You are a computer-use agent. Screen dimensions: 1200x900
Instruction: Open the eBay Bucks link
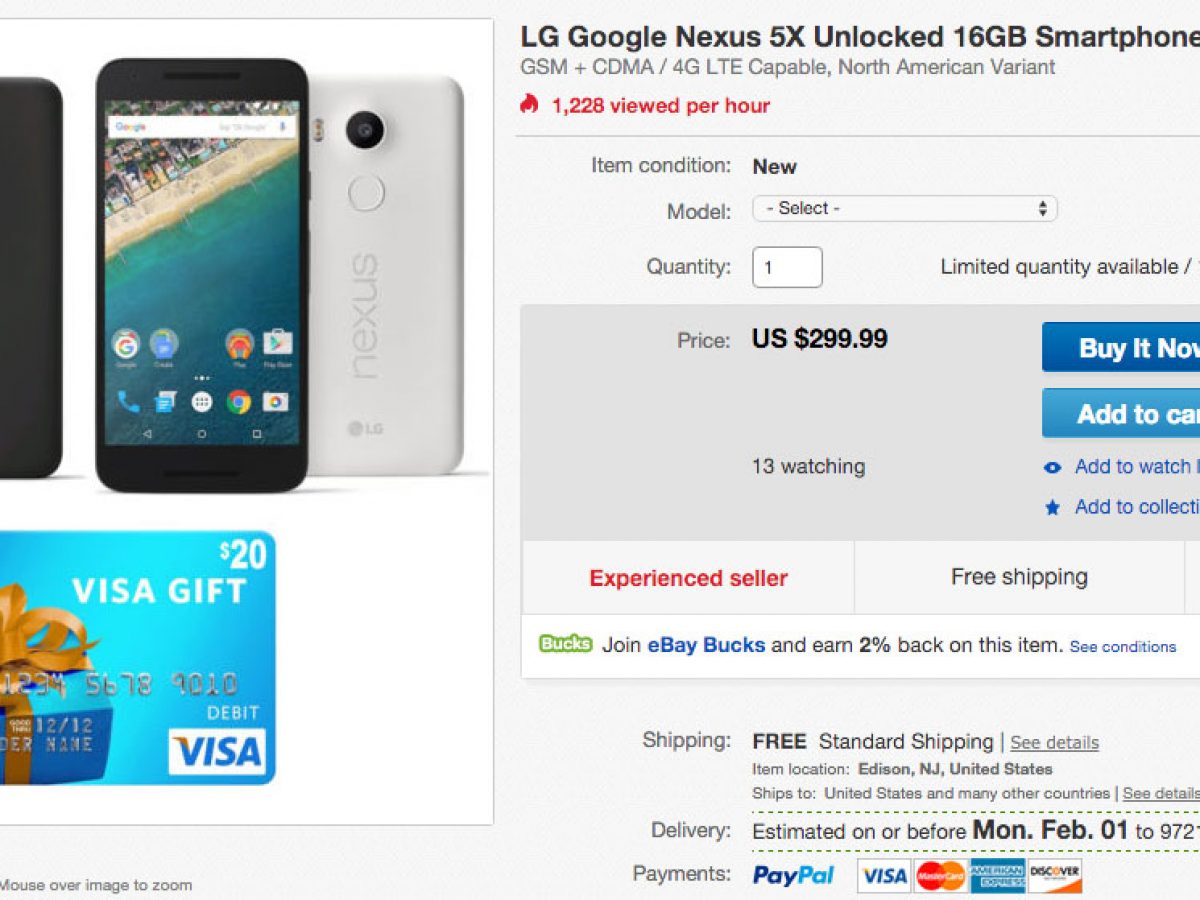pyautogui.click(x=706, y=645)
